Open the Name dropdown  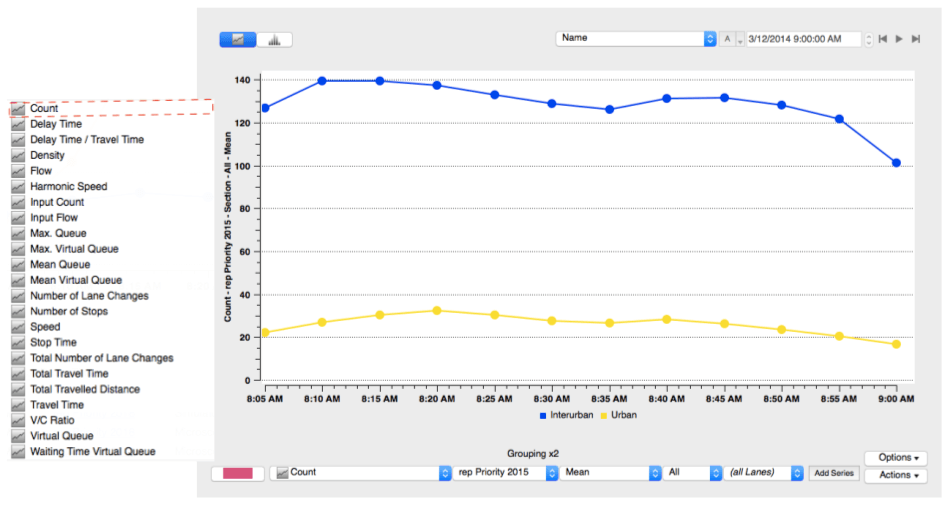click(x=635, y=38)
